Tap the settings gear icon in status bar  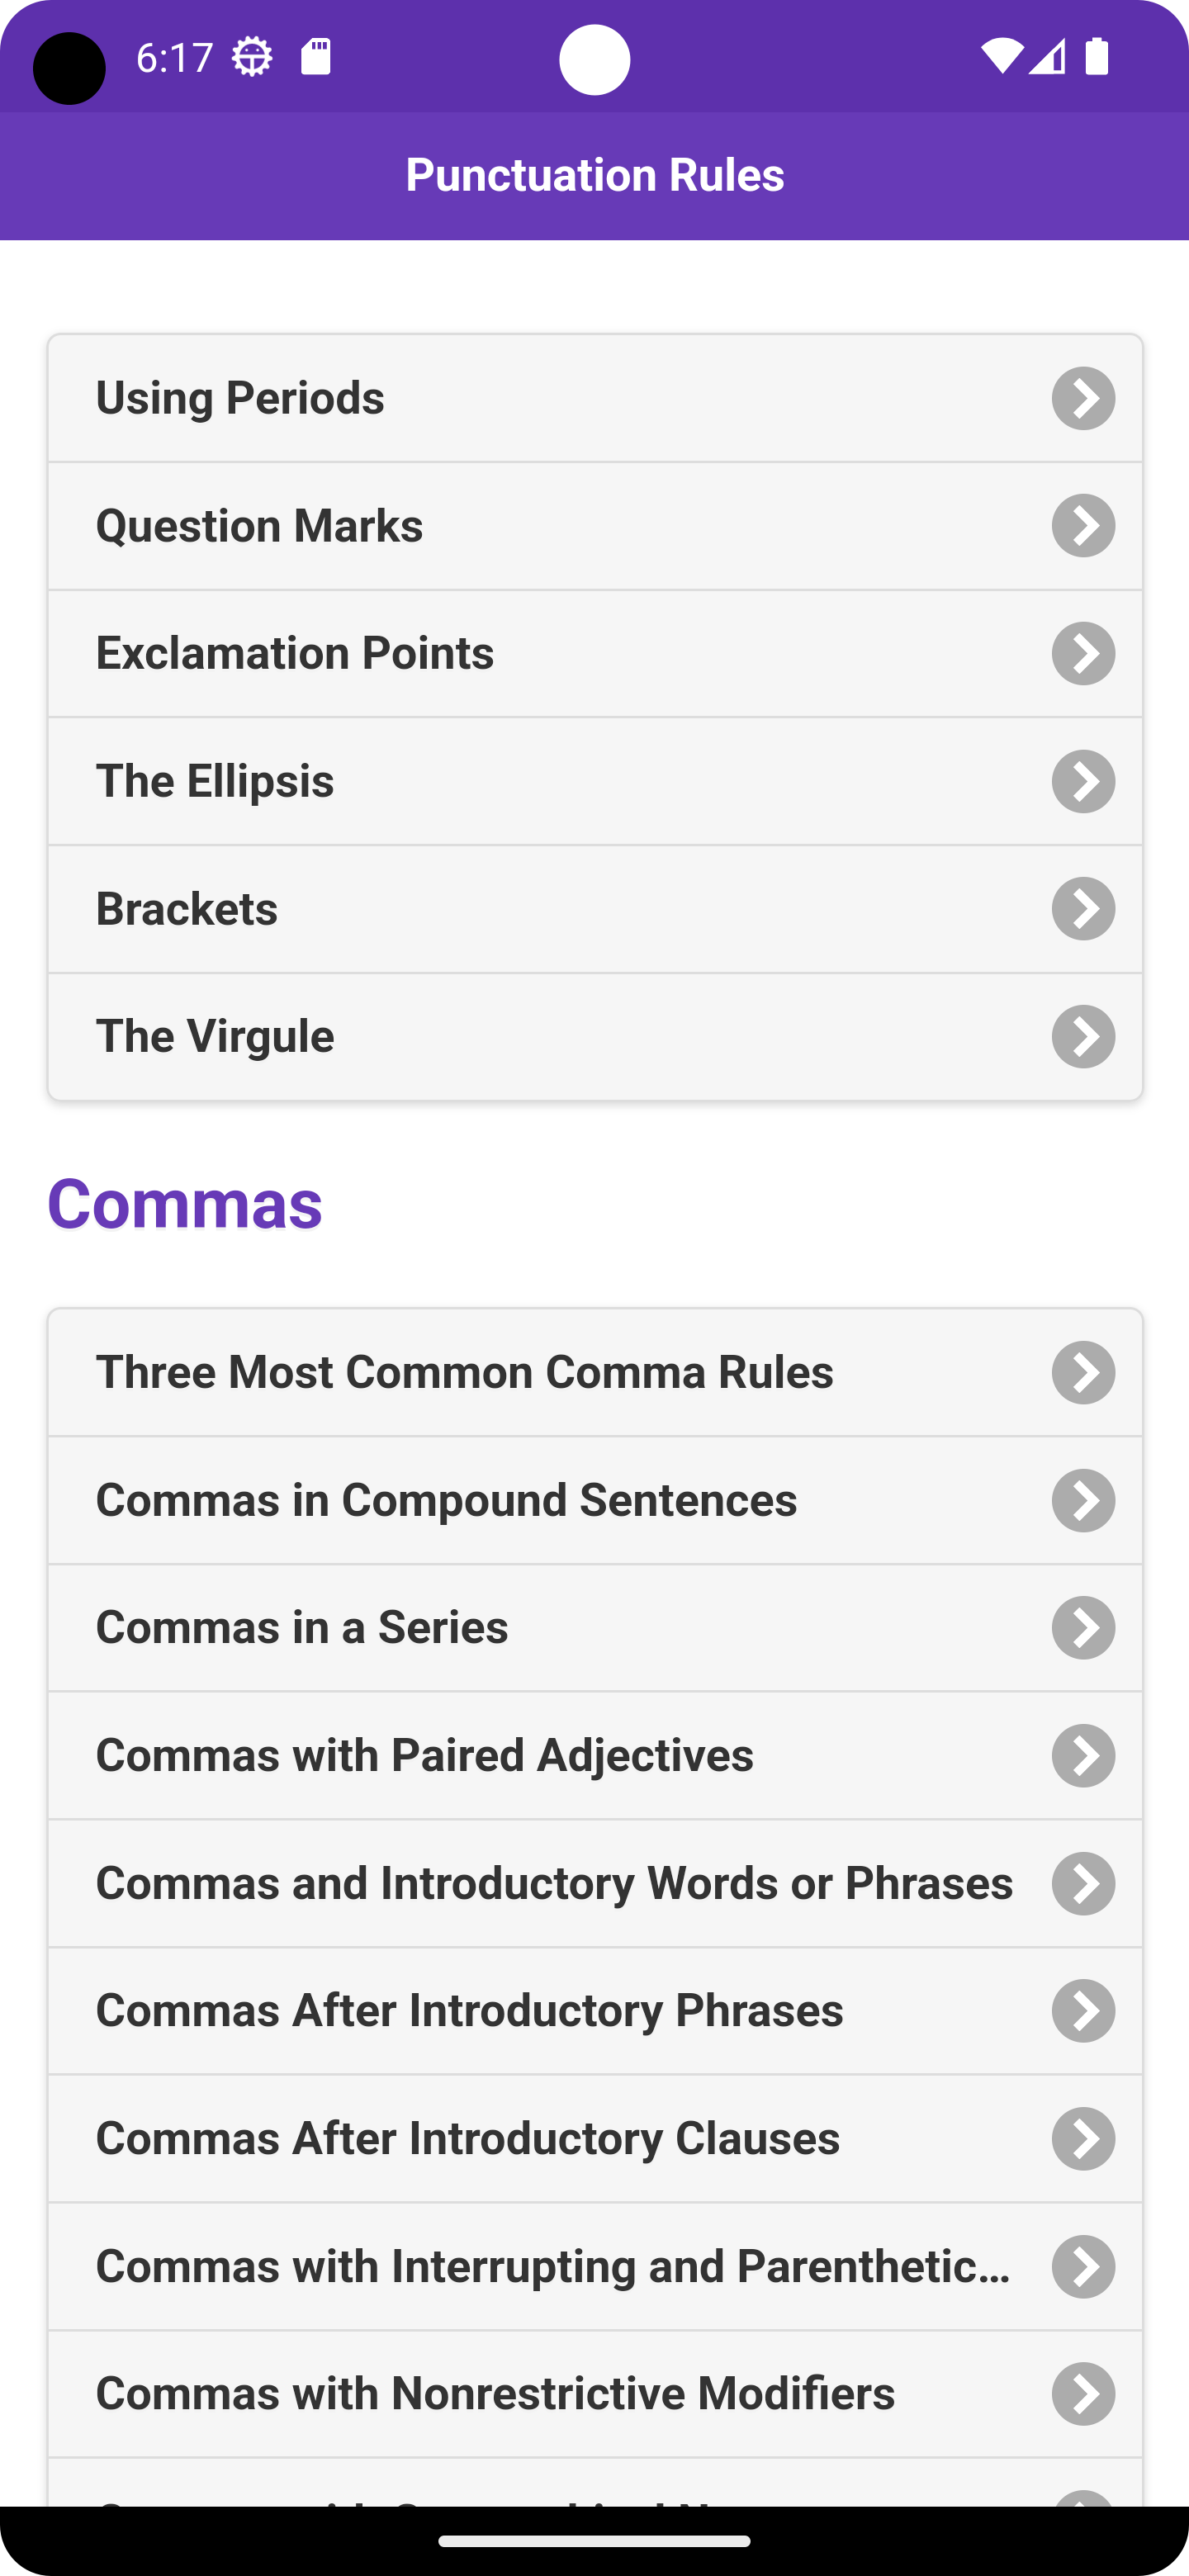coord(252,57)
